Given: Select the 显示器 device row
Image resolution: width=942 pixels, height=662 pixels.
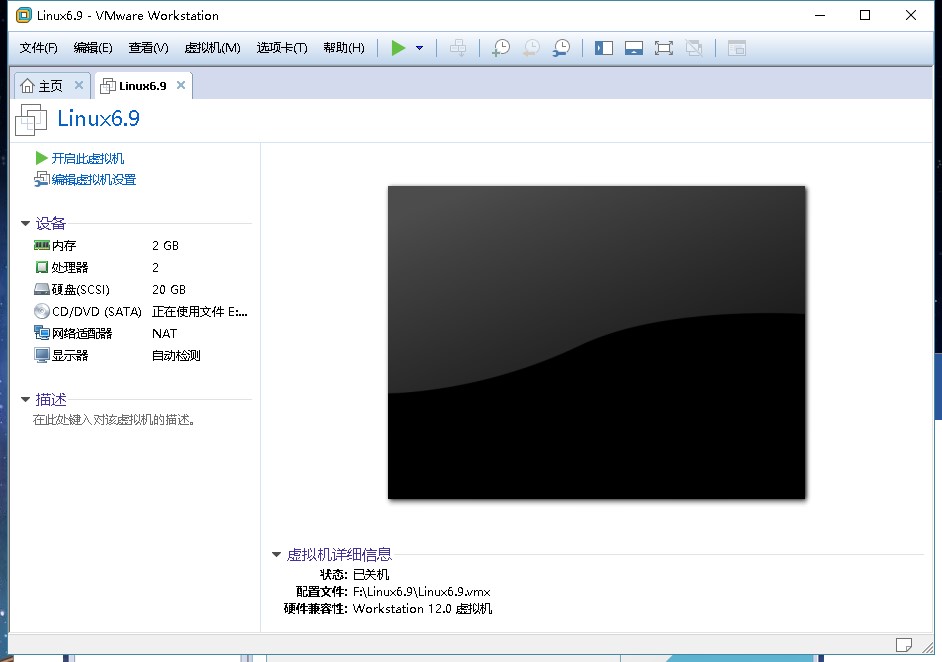Looking at the screenshot, I should (141, 356).
